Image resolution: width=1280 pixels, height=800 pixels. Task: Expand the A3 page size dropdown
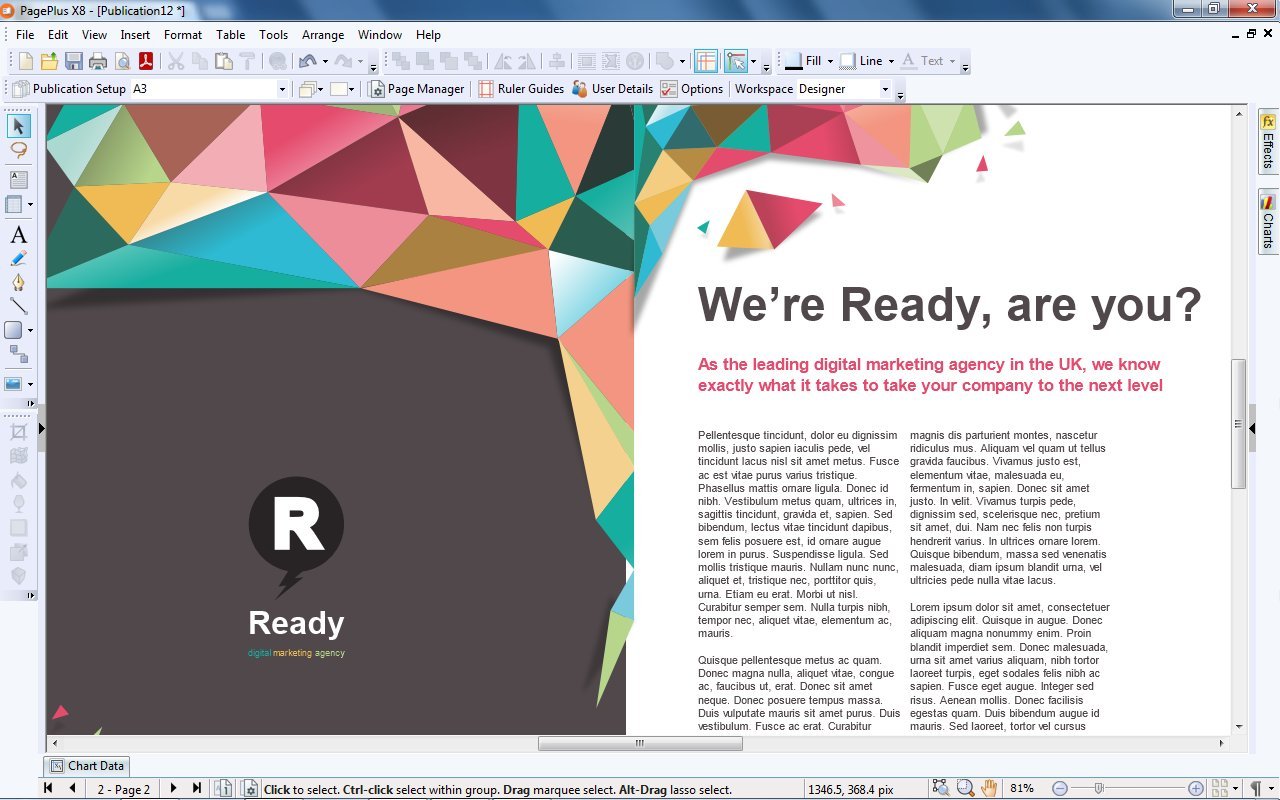281,89
